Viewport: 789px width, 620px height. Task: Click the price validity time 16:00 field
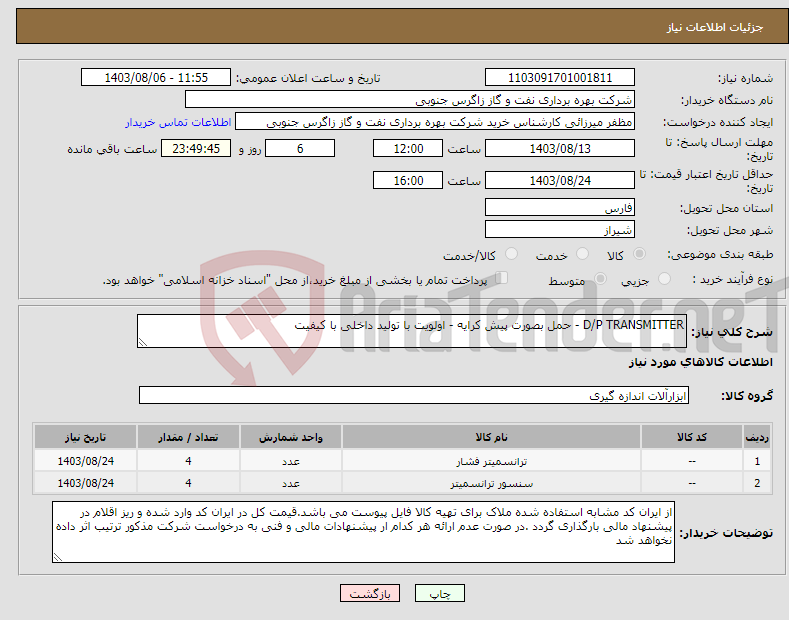[x=408, y=180]
